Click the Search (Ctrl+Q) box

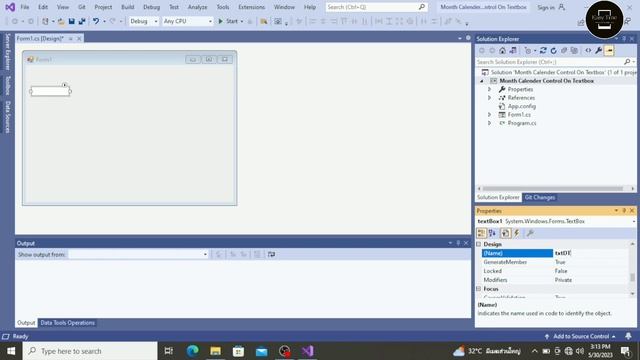[376, 7]
